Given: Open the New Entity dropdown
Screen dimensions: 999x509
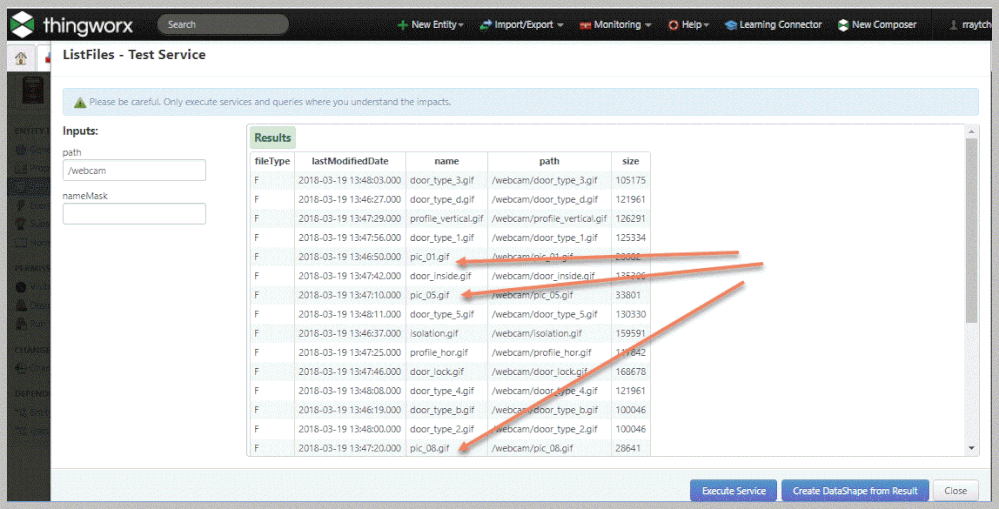Looking at the screenshot, I should pyautogui.click(x=437, y=25).
